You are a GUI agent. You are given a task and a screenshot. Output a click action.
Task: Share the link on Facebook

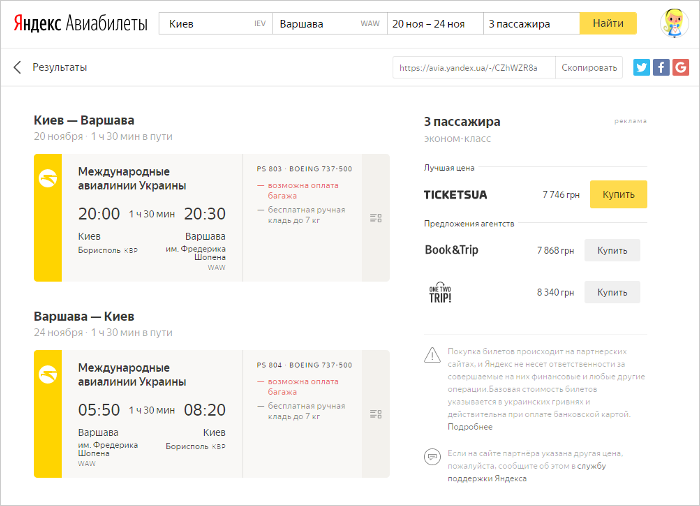coord(661,67)
